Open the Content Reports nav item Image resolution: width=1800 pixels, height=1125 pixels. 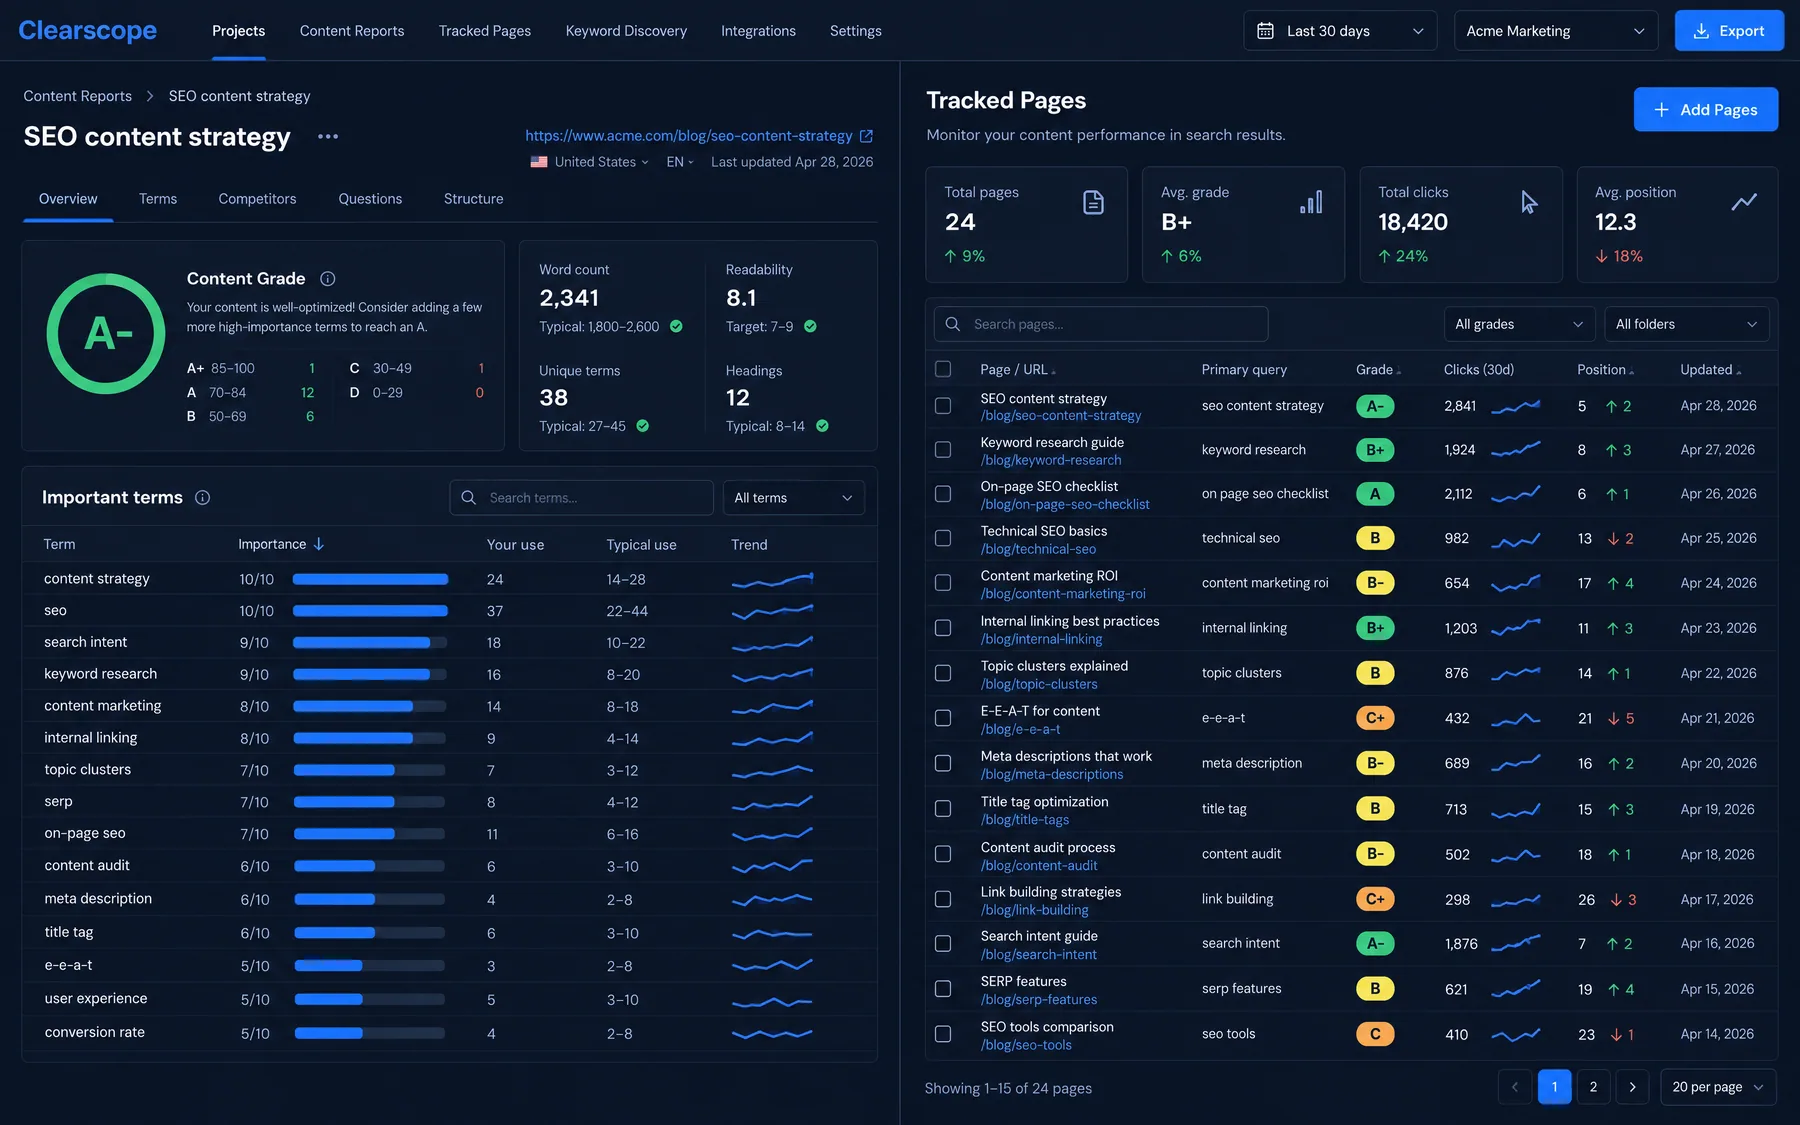pos(352,31)
